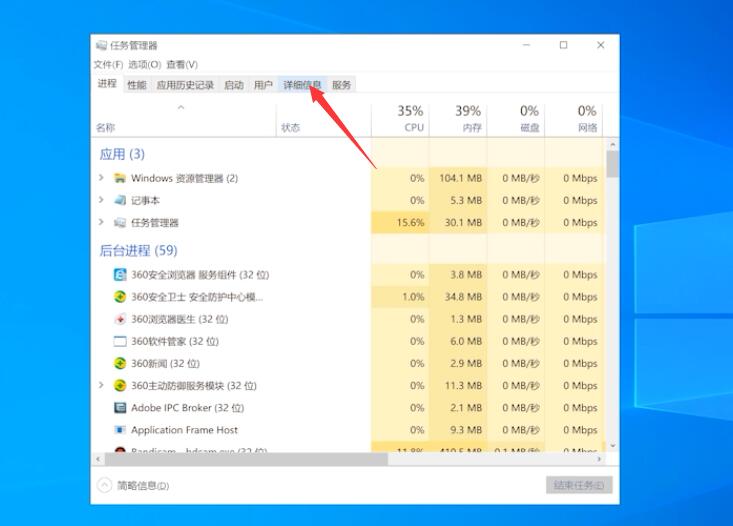Viewport: 733px width, 526px height.
Task: Click the Application Frame Host icon
Action: tap(120, 430)
